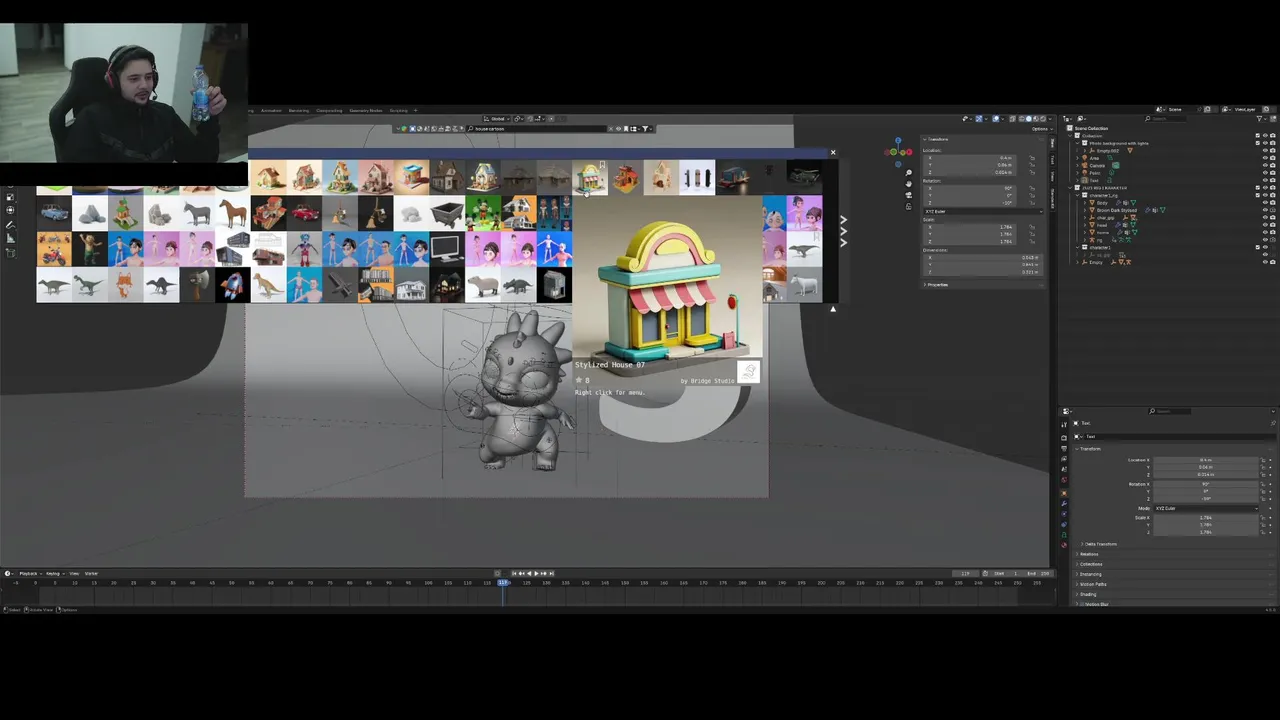1280x720 pixels.
Task: Close the asset browser popup with X
Action: pos(832,153)
